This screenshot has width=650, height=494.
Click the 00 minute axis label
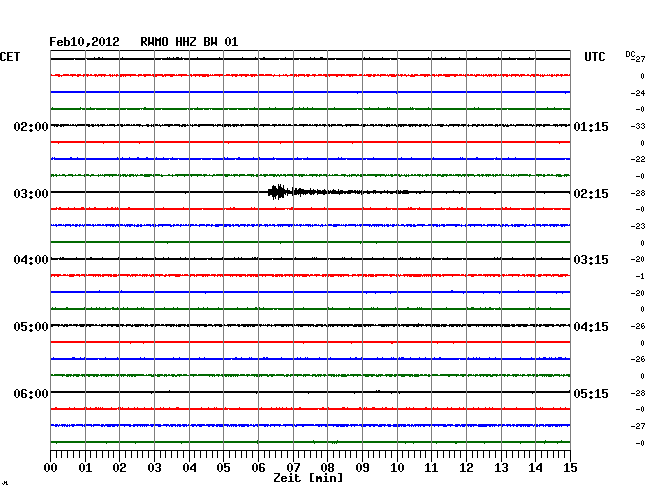[x=51, y=468]
